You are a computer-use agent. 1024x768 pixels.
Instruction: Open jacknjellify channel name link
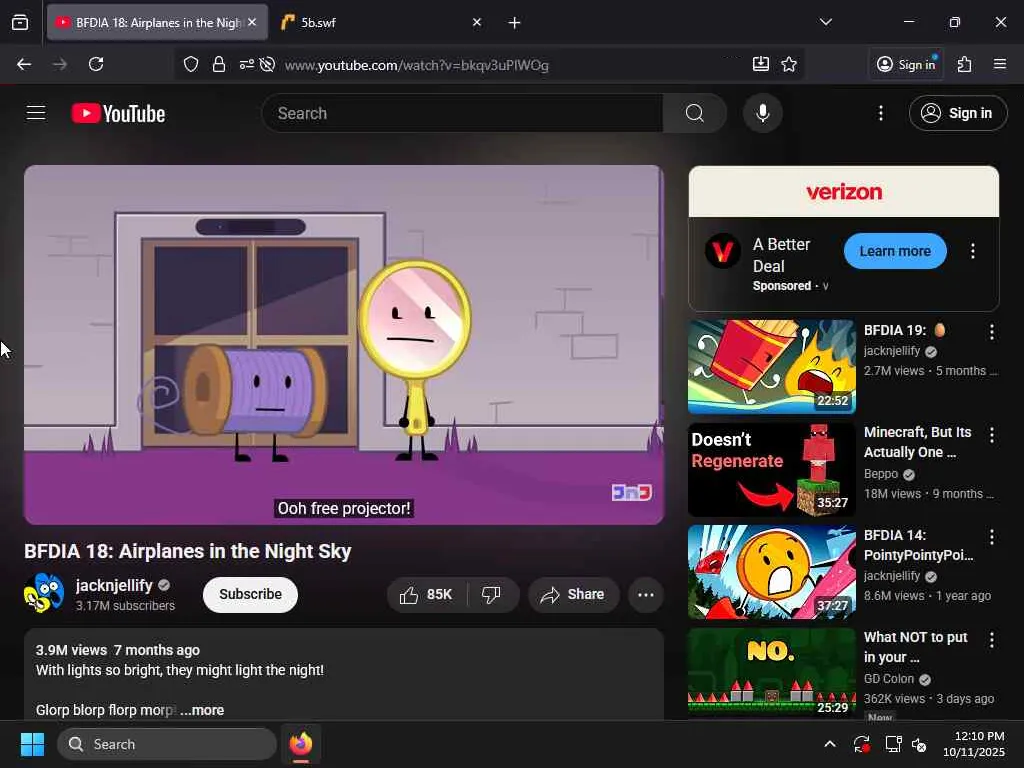pos(114,585)
